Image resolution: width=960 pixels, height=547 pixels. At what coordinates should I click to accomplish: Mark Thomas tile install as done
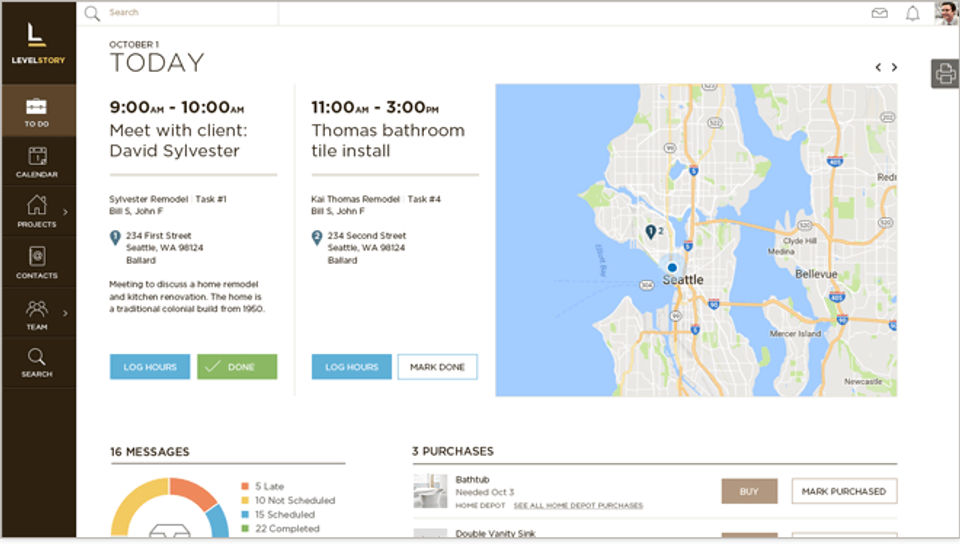click(x=437, y=367)
